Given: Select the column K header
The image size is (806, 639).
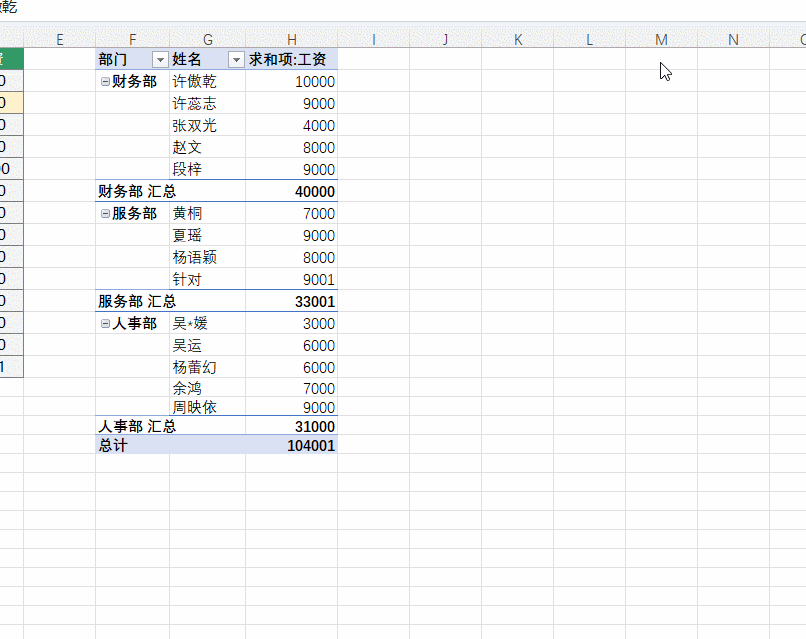Looking at the screenshot, I should 517,39.
